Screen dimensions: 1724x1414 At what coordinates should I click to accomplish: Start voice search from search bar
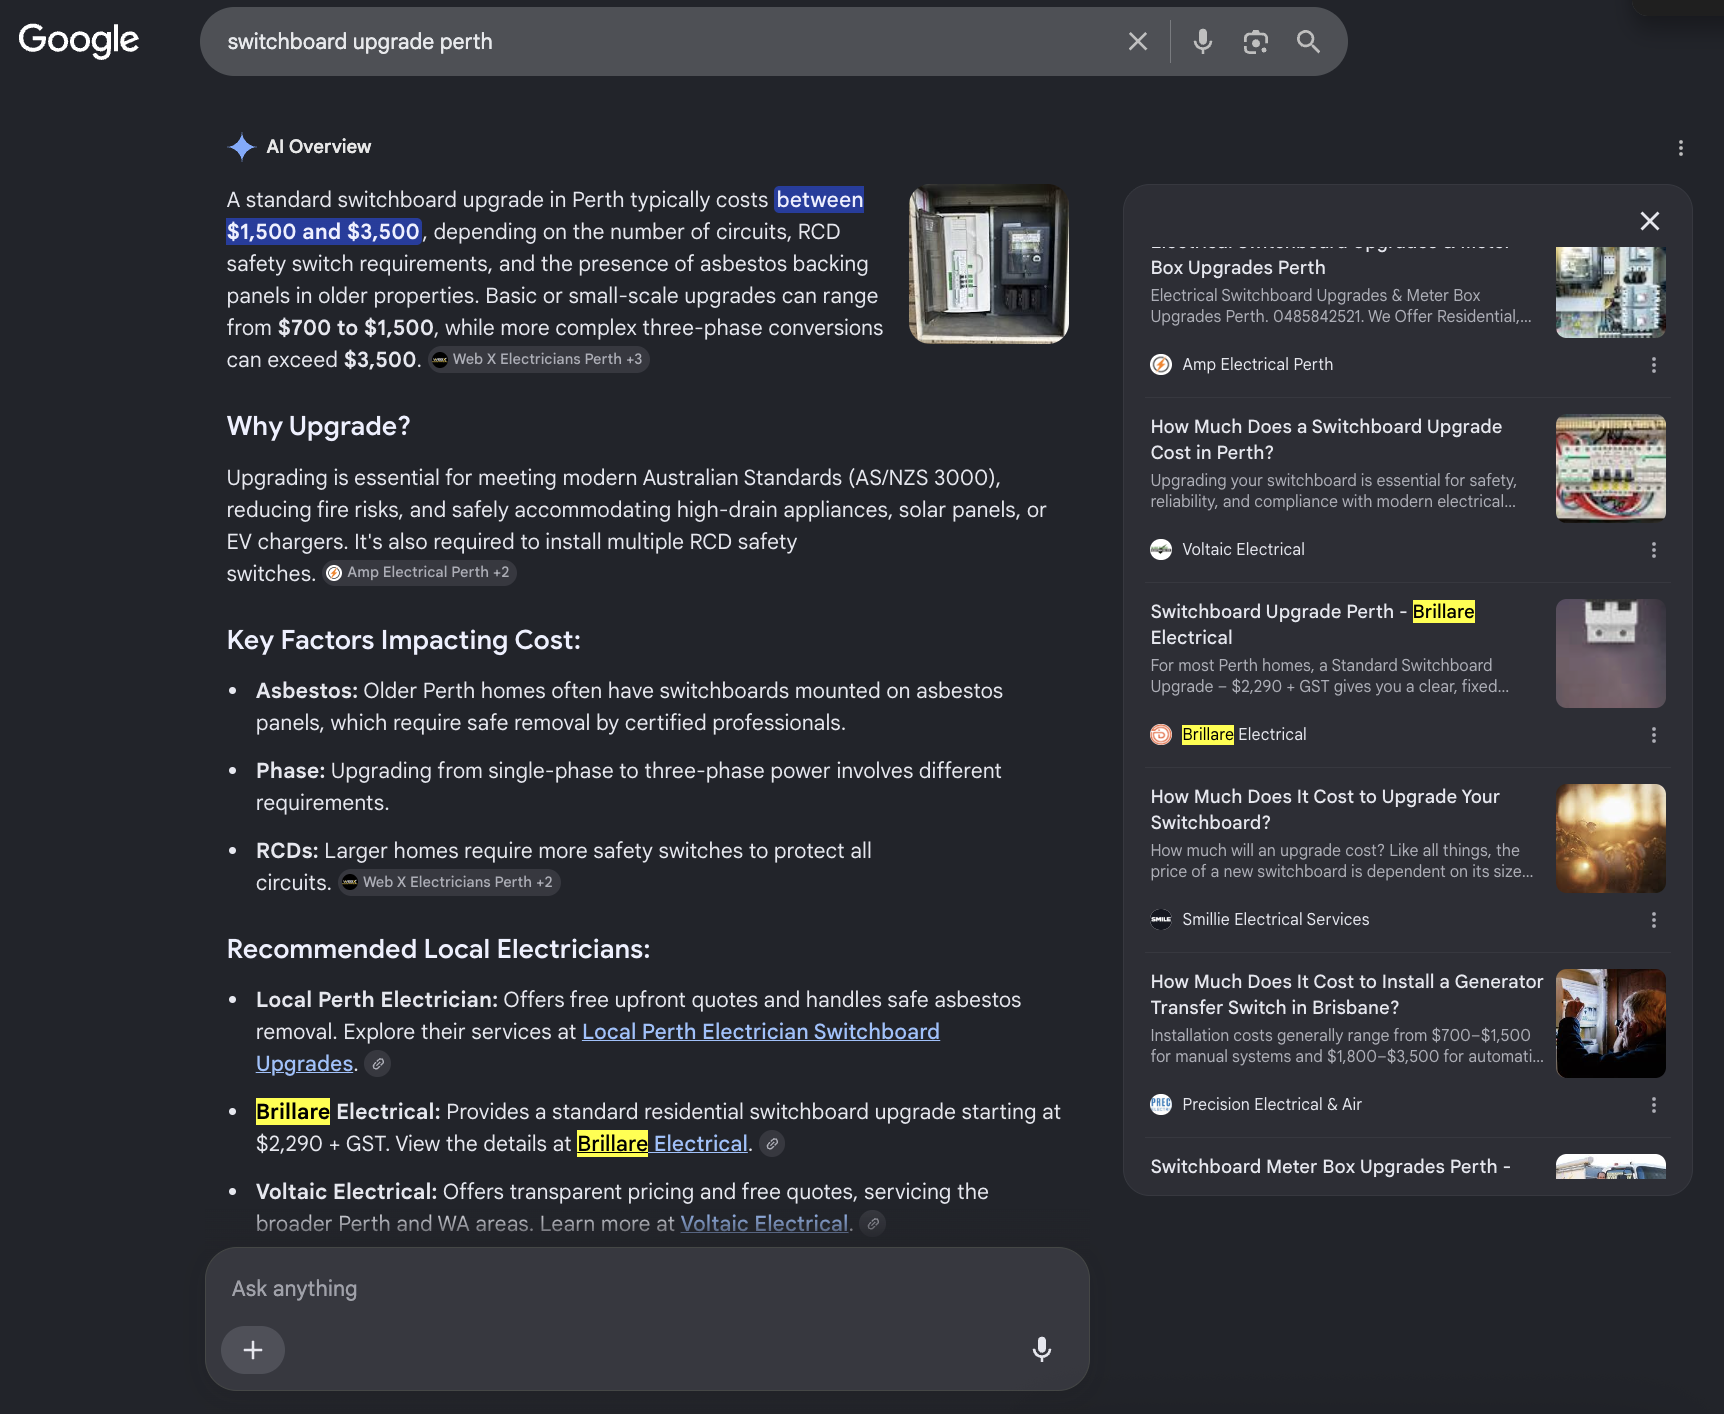pos(1203,41)
